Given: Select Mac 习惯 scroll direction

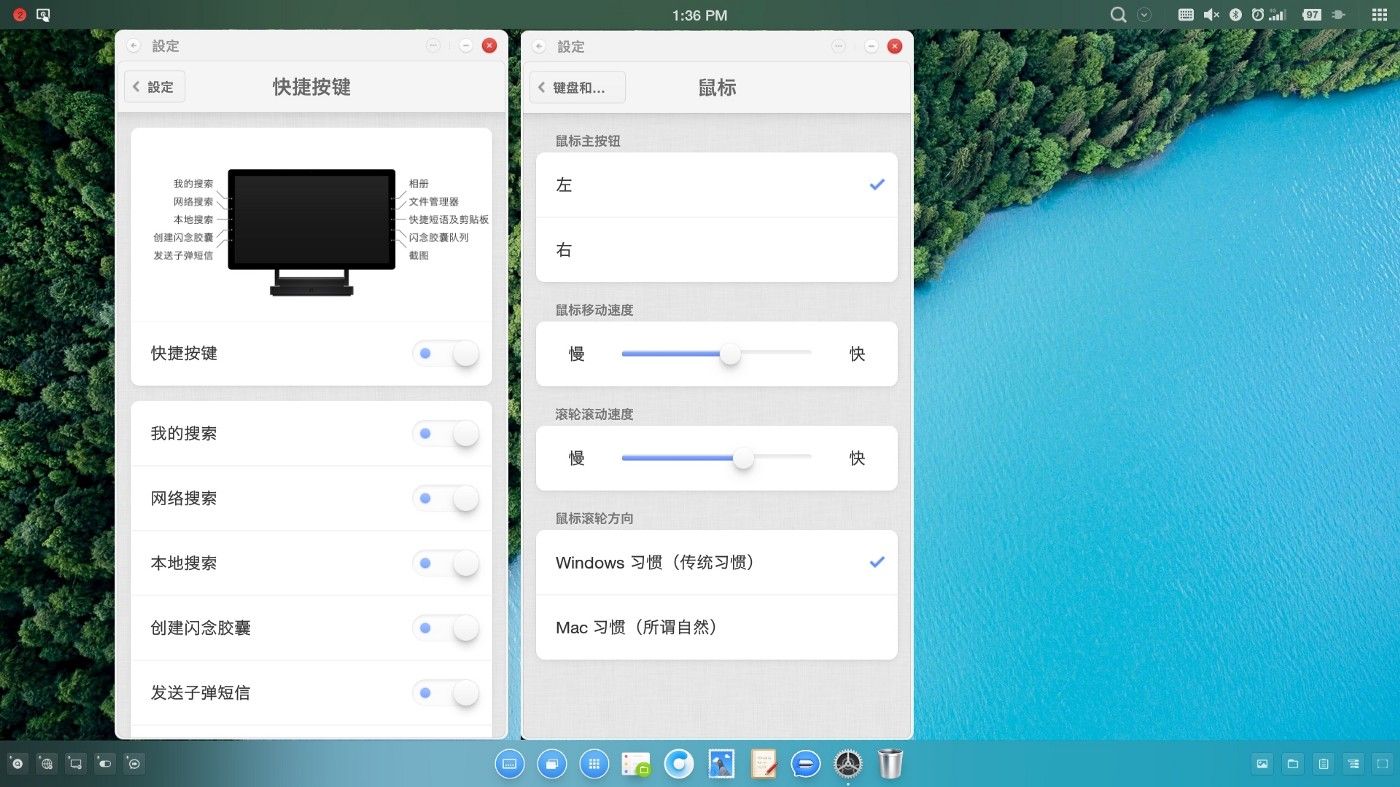Looking at the screenshot, I should point(716,627).
